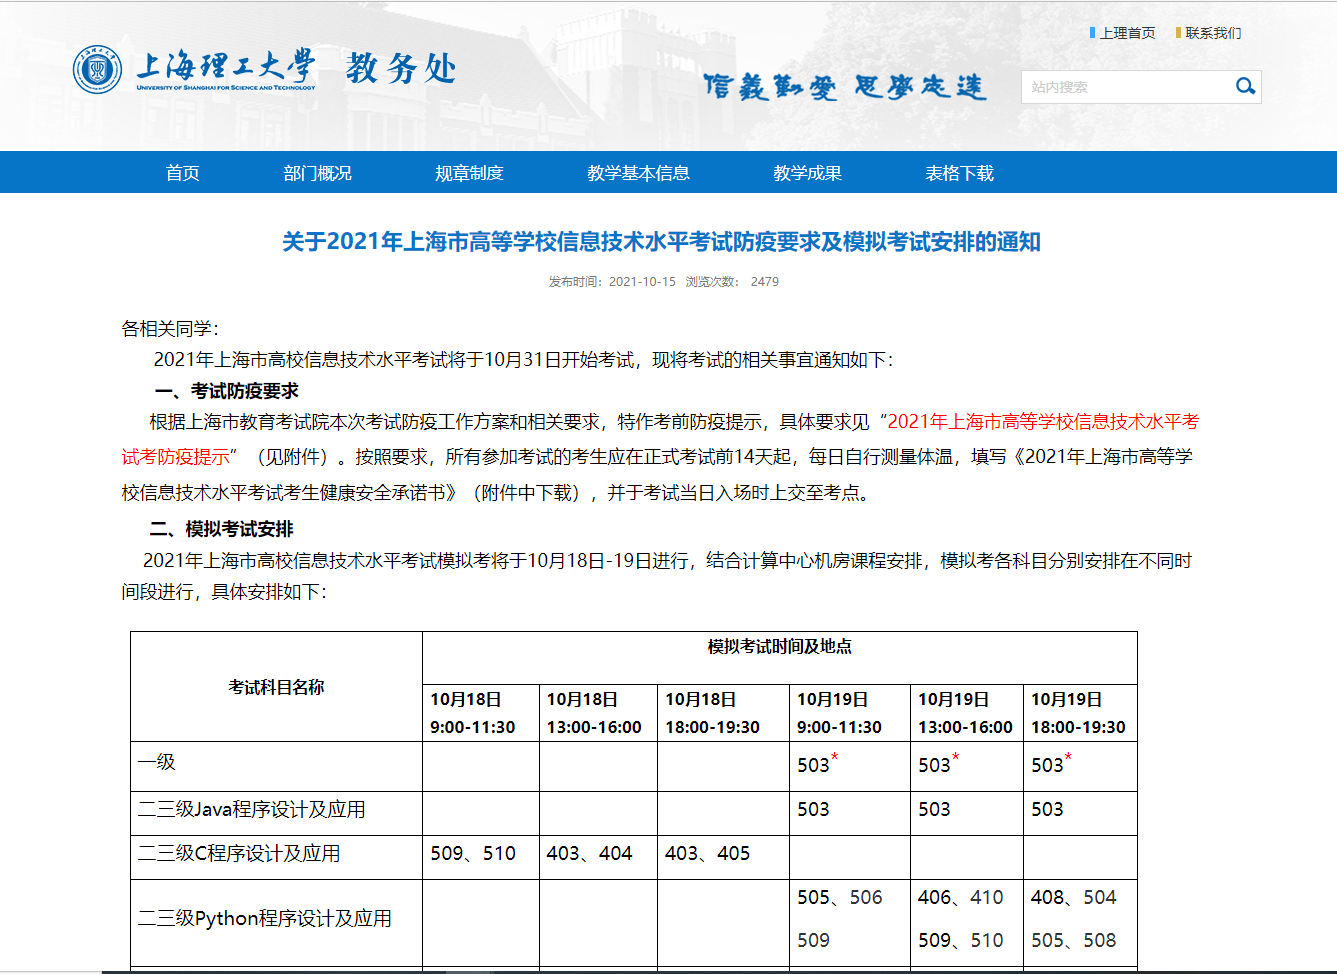Click the 教务处 header title

(401, 69)
